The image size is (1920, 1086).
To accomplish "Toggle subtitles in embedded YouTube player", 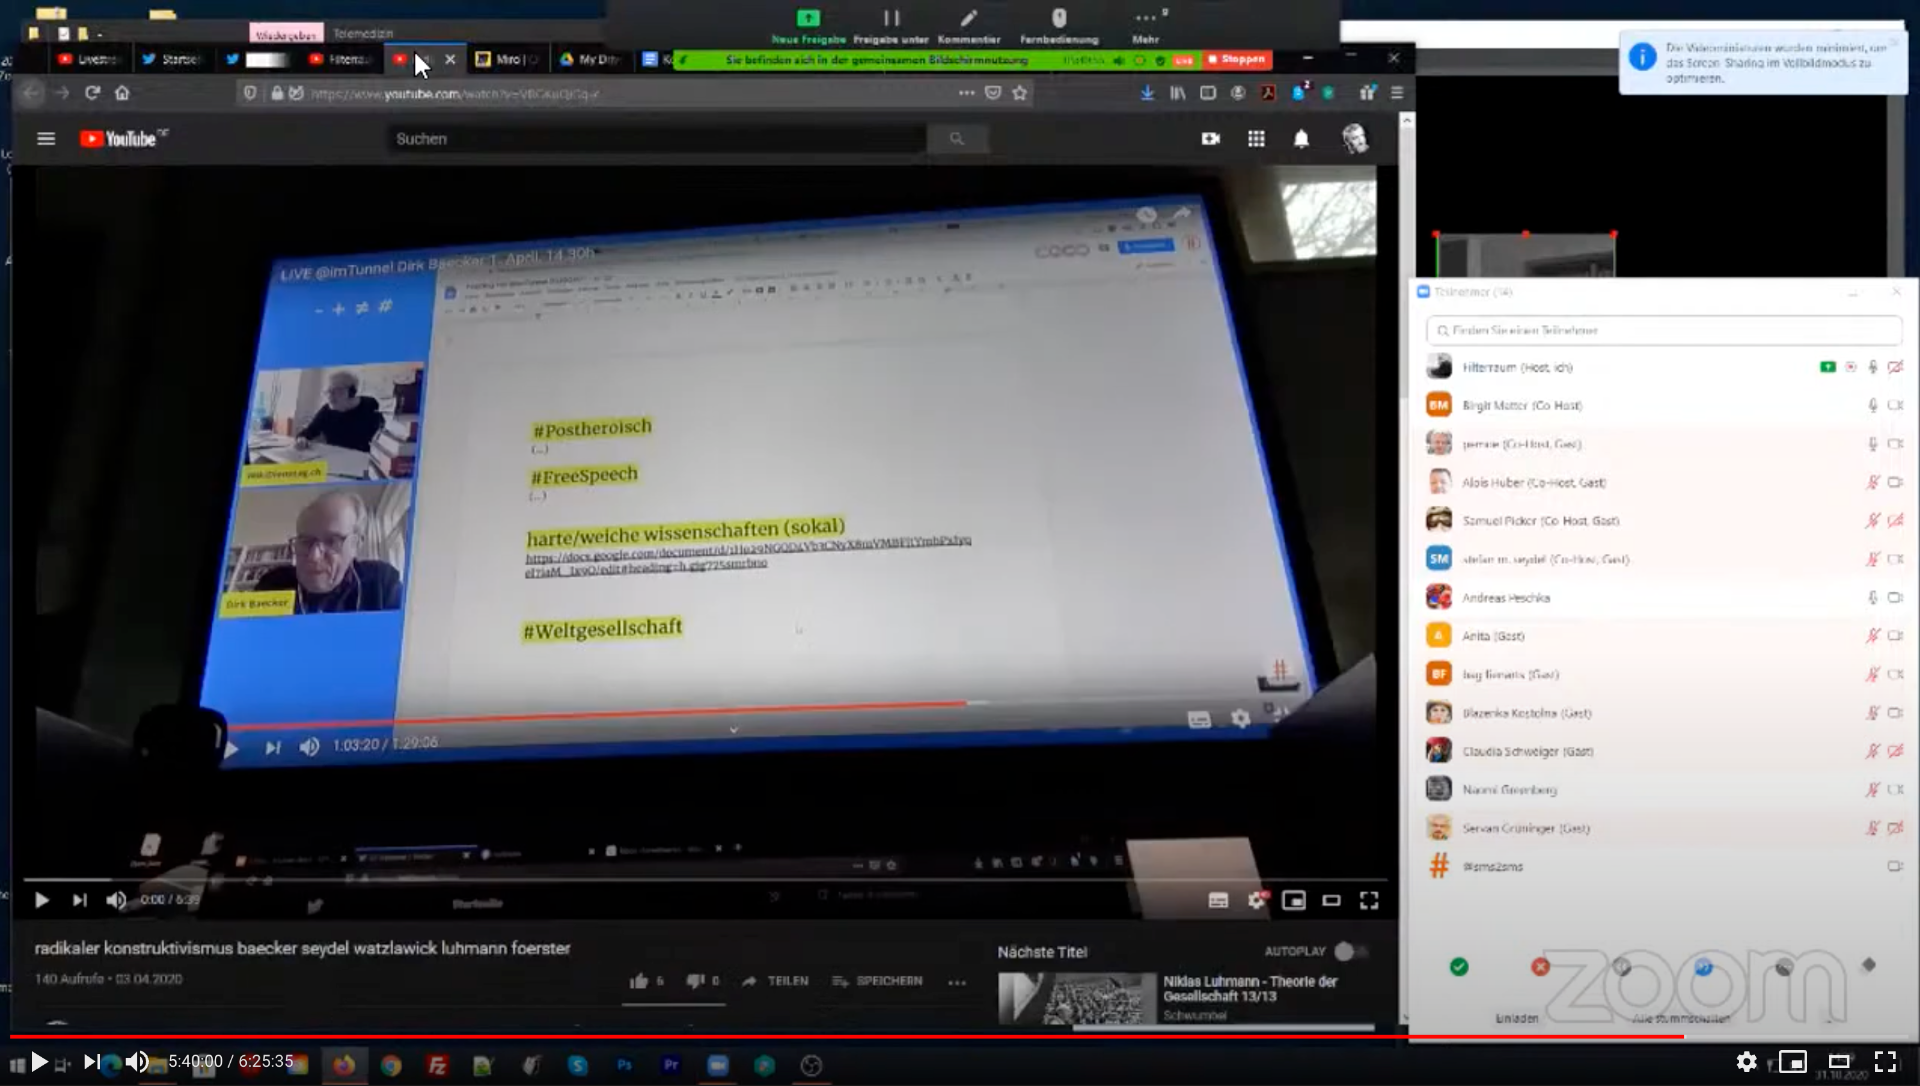I will coord(1218,900).
